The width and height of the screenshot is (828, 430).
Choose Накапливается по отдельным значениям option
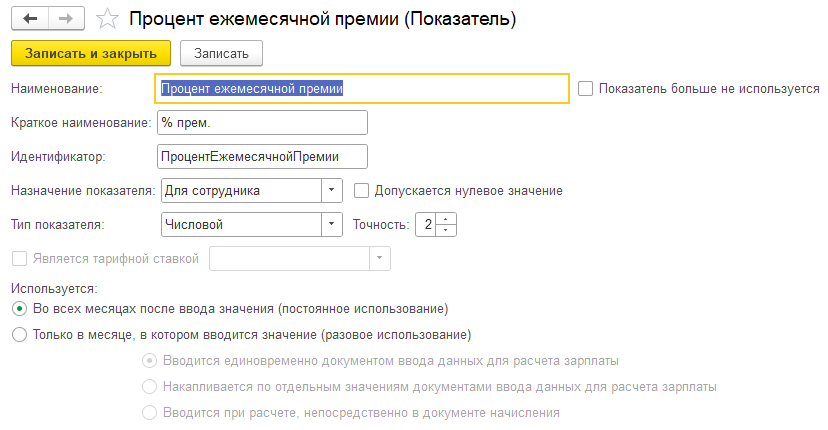(x=149, y=387)
